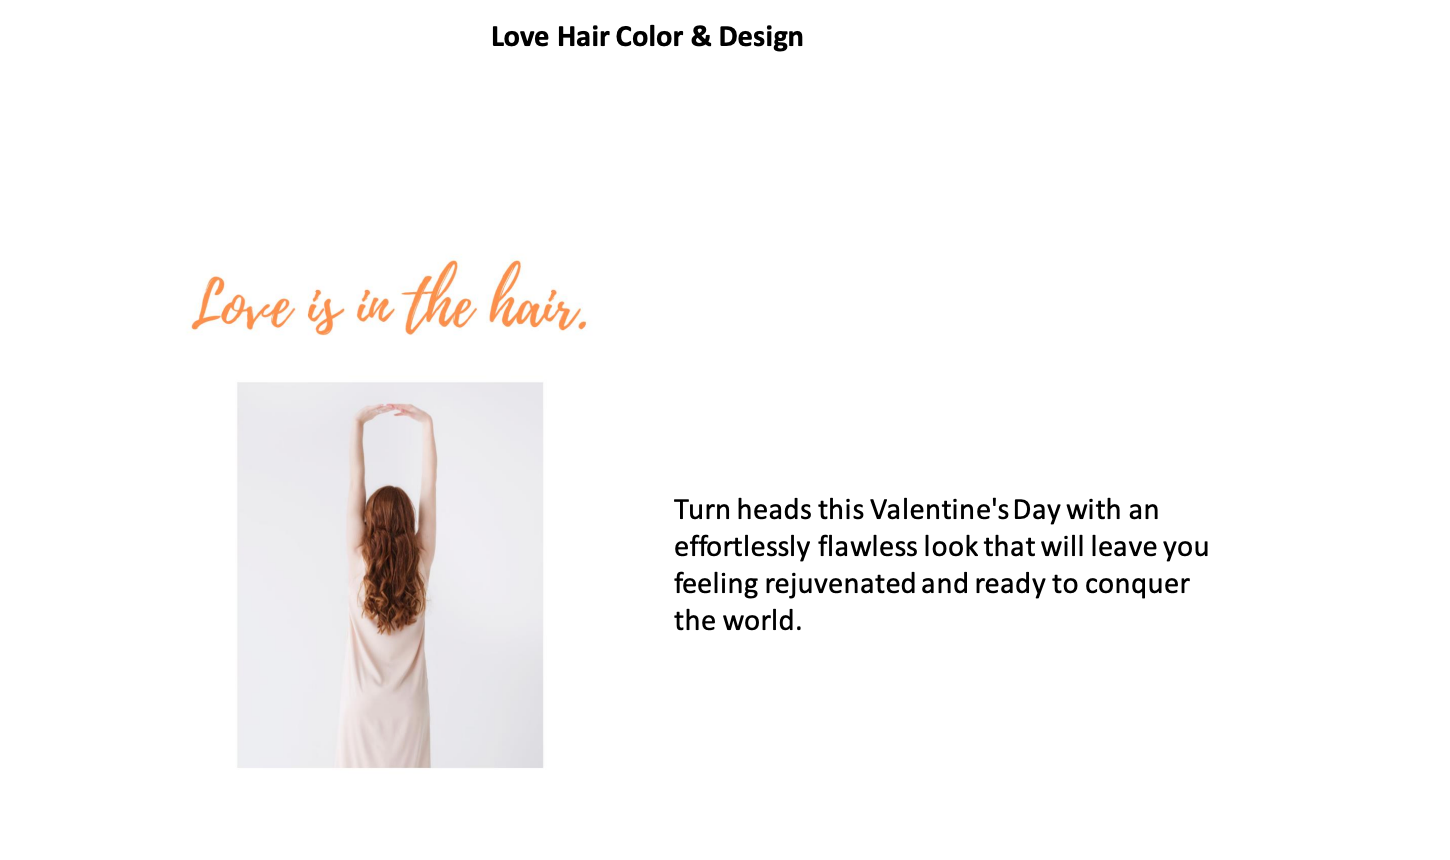The height and width of the screenshot is (860, 1450).
Task: Click the orange script word 'hair.'
Action: [538, 298]
